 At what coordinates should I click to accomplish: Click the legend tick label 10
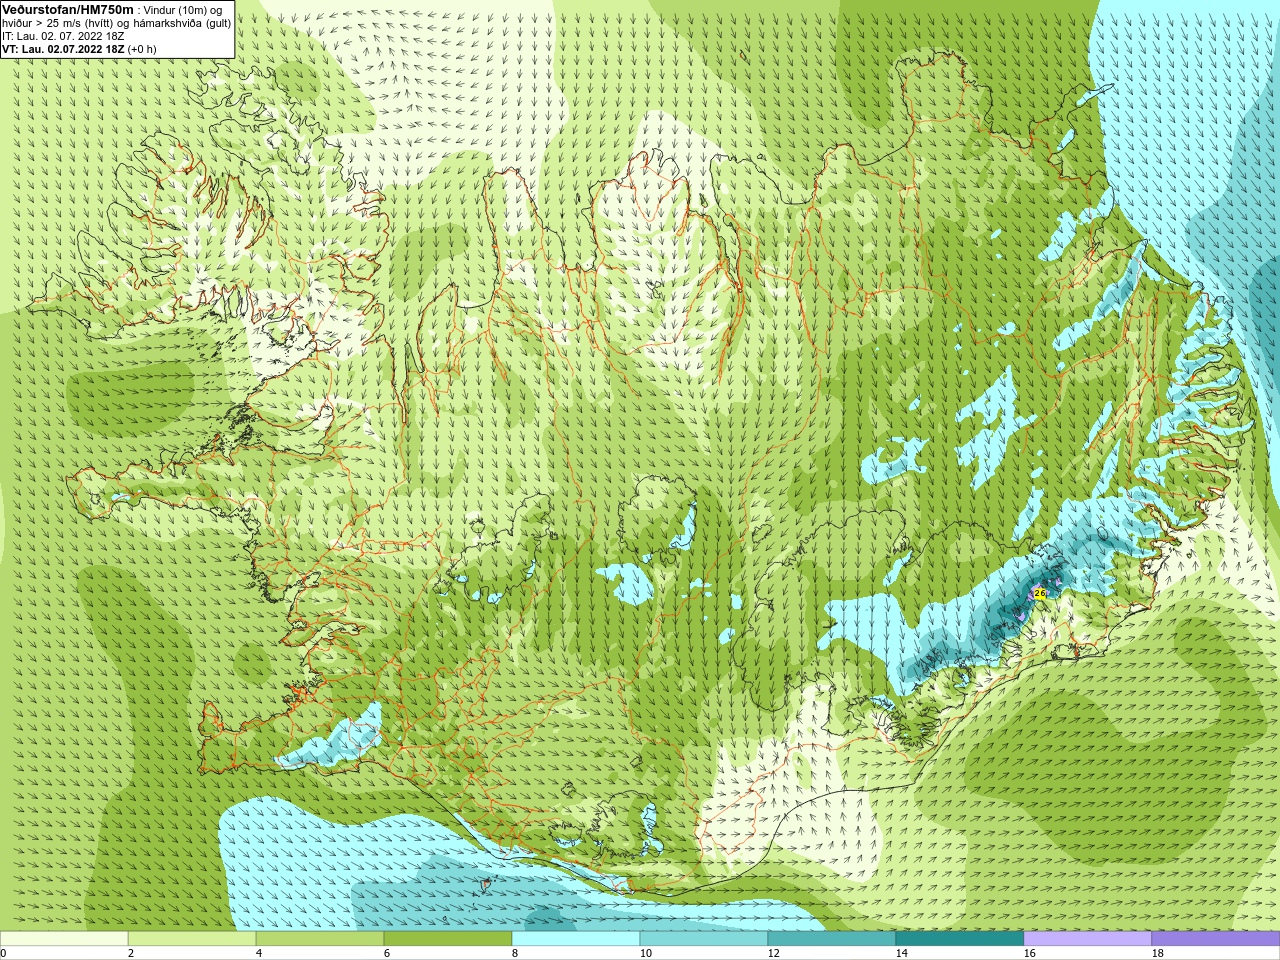click(x=646, y=953)
